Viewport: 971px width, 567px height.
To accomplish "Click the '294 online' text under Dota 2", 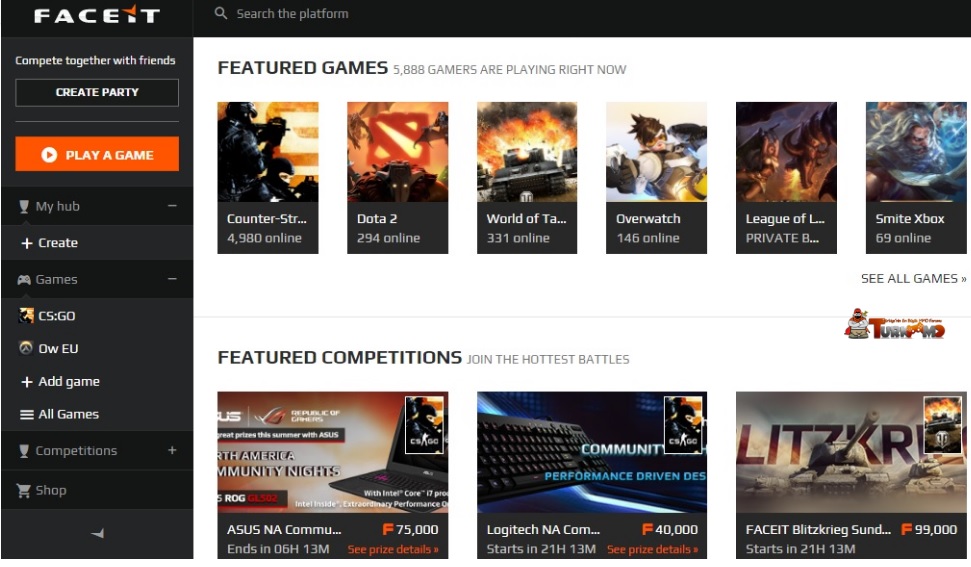I will pyautogui.click(x=388, y=238).
